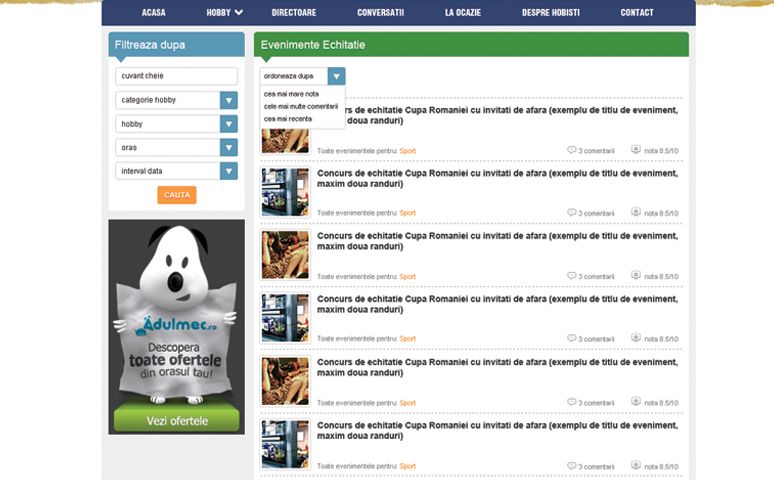Click the rating icon on last event

pyautogui.click(x=636, y=465)
